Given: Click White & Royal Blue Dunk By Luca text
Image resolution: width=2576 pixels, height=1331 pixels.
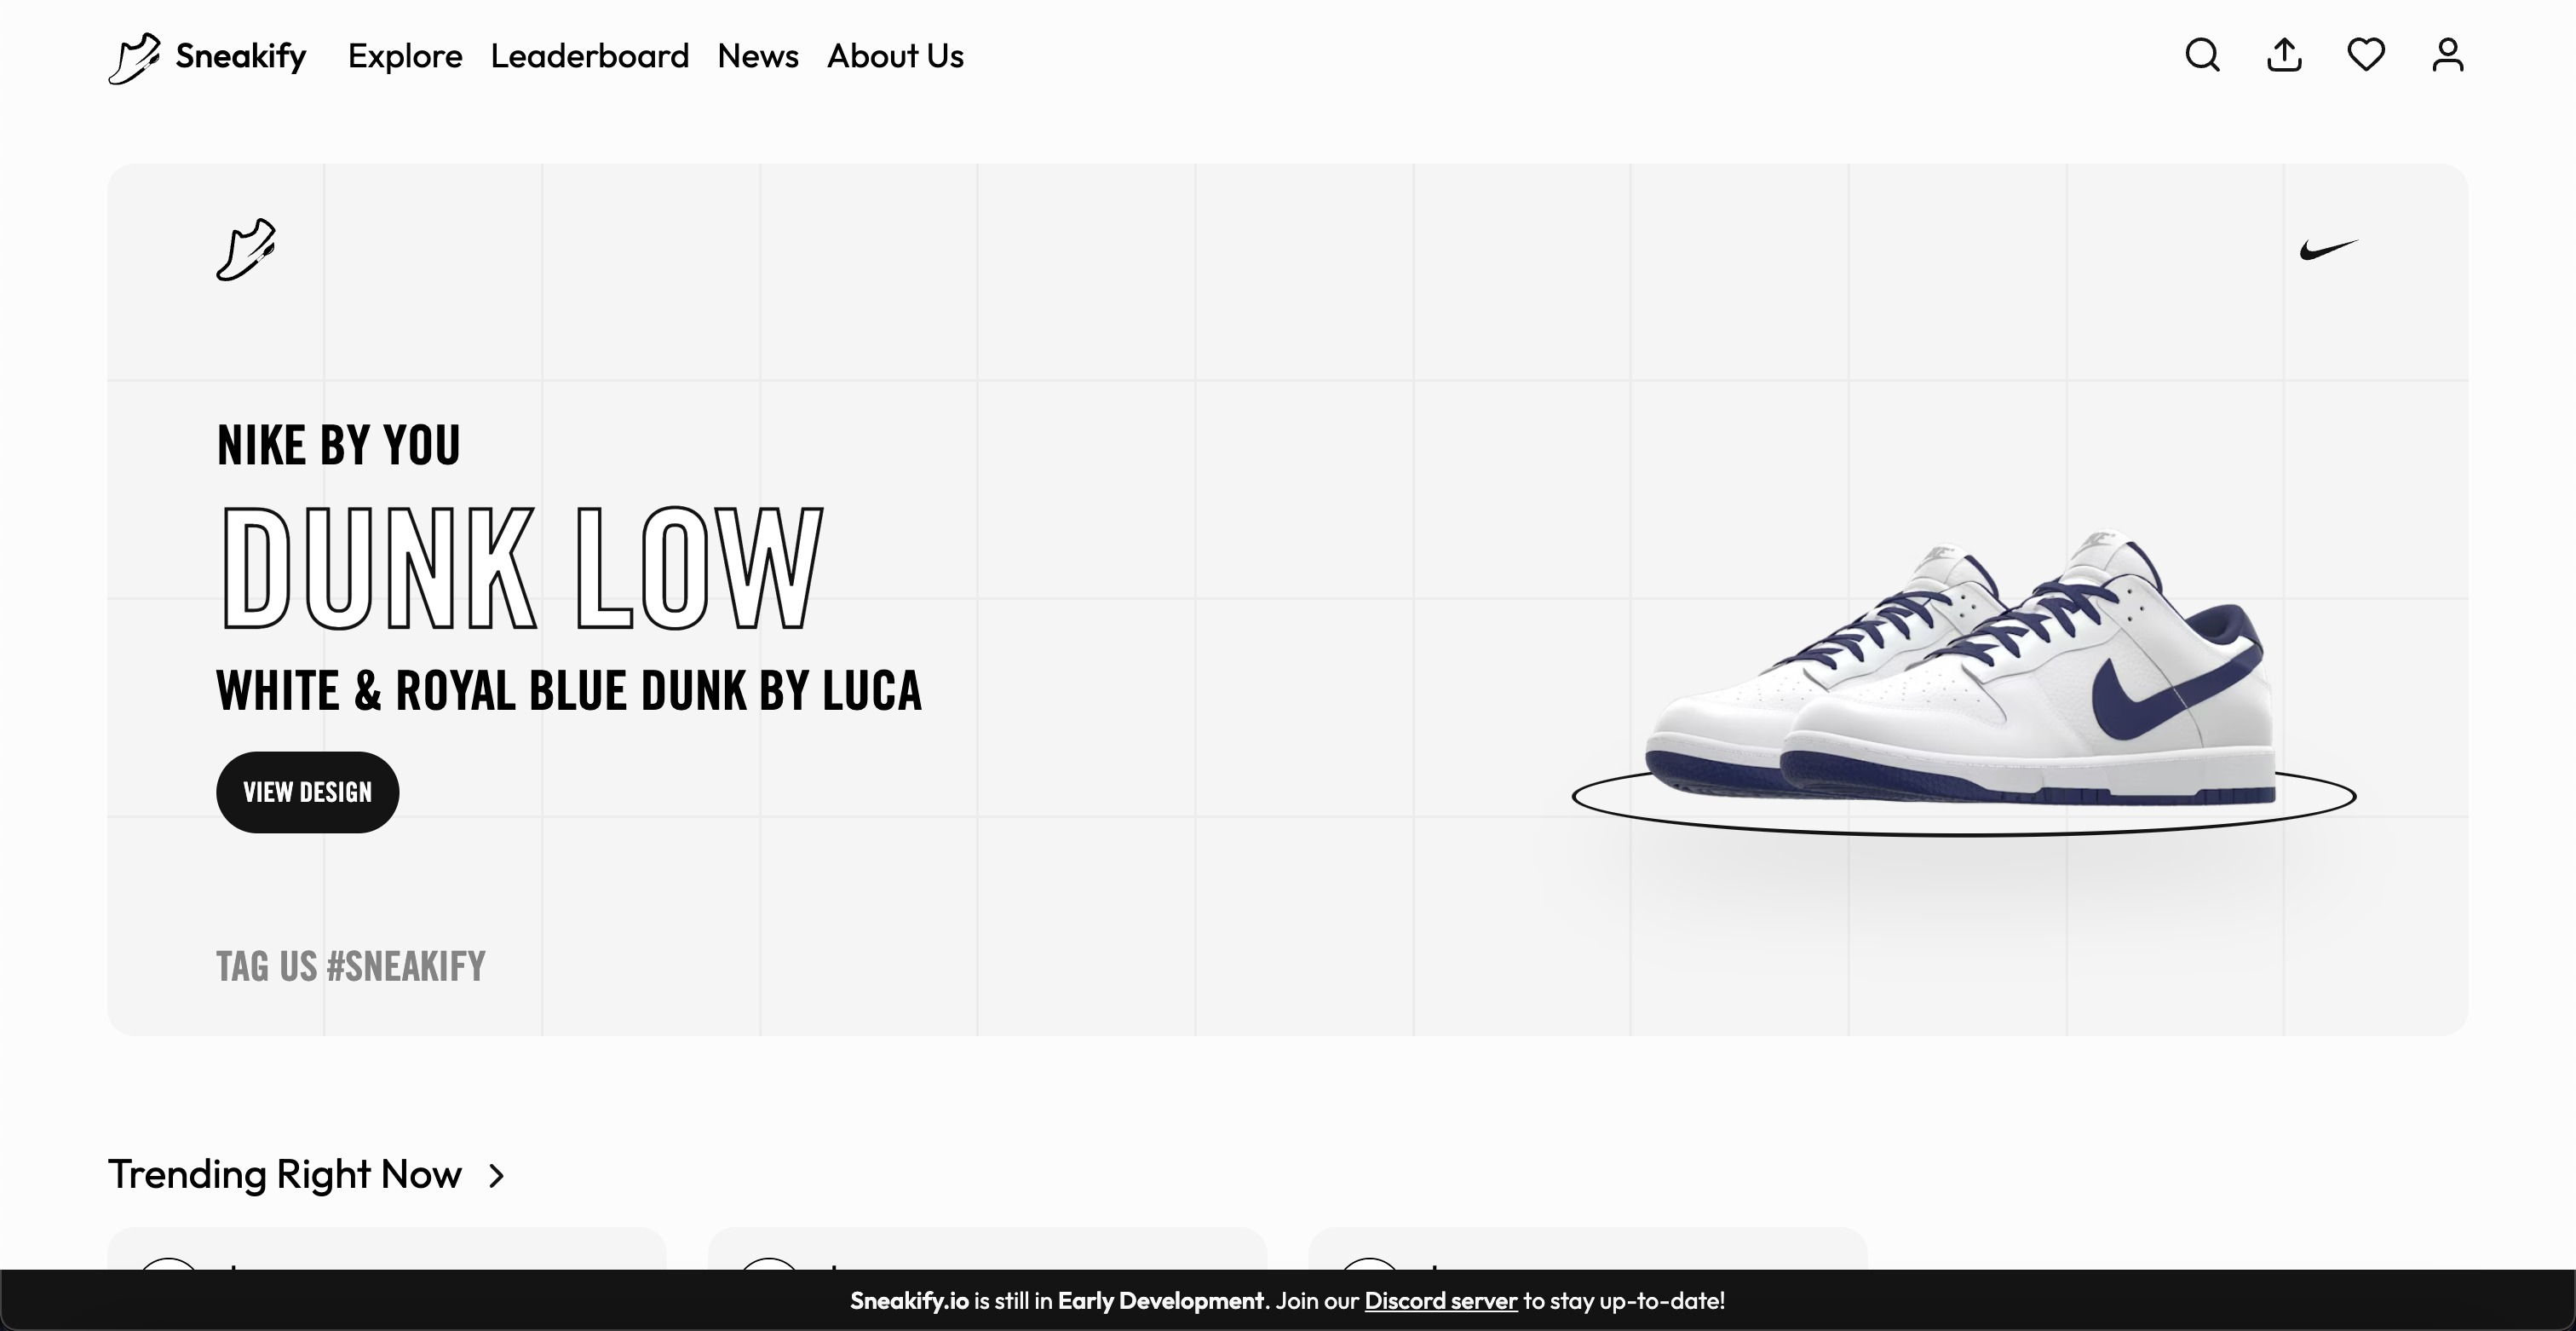Looking at the screenshot, I should pos(569,690).
